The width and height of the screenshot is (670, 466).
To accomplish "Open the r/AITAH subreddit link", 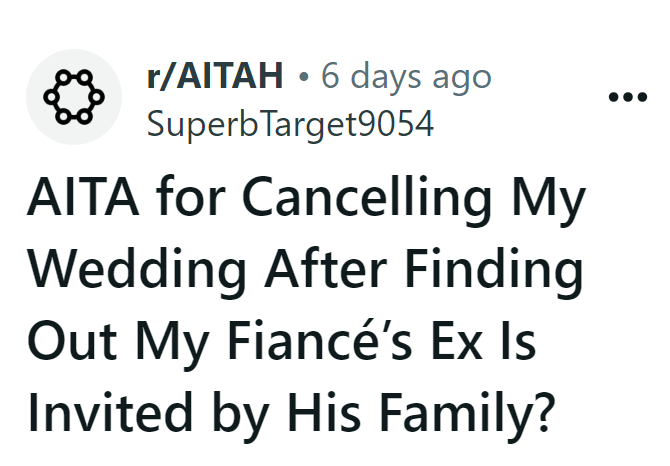I will tap(214, 76).
